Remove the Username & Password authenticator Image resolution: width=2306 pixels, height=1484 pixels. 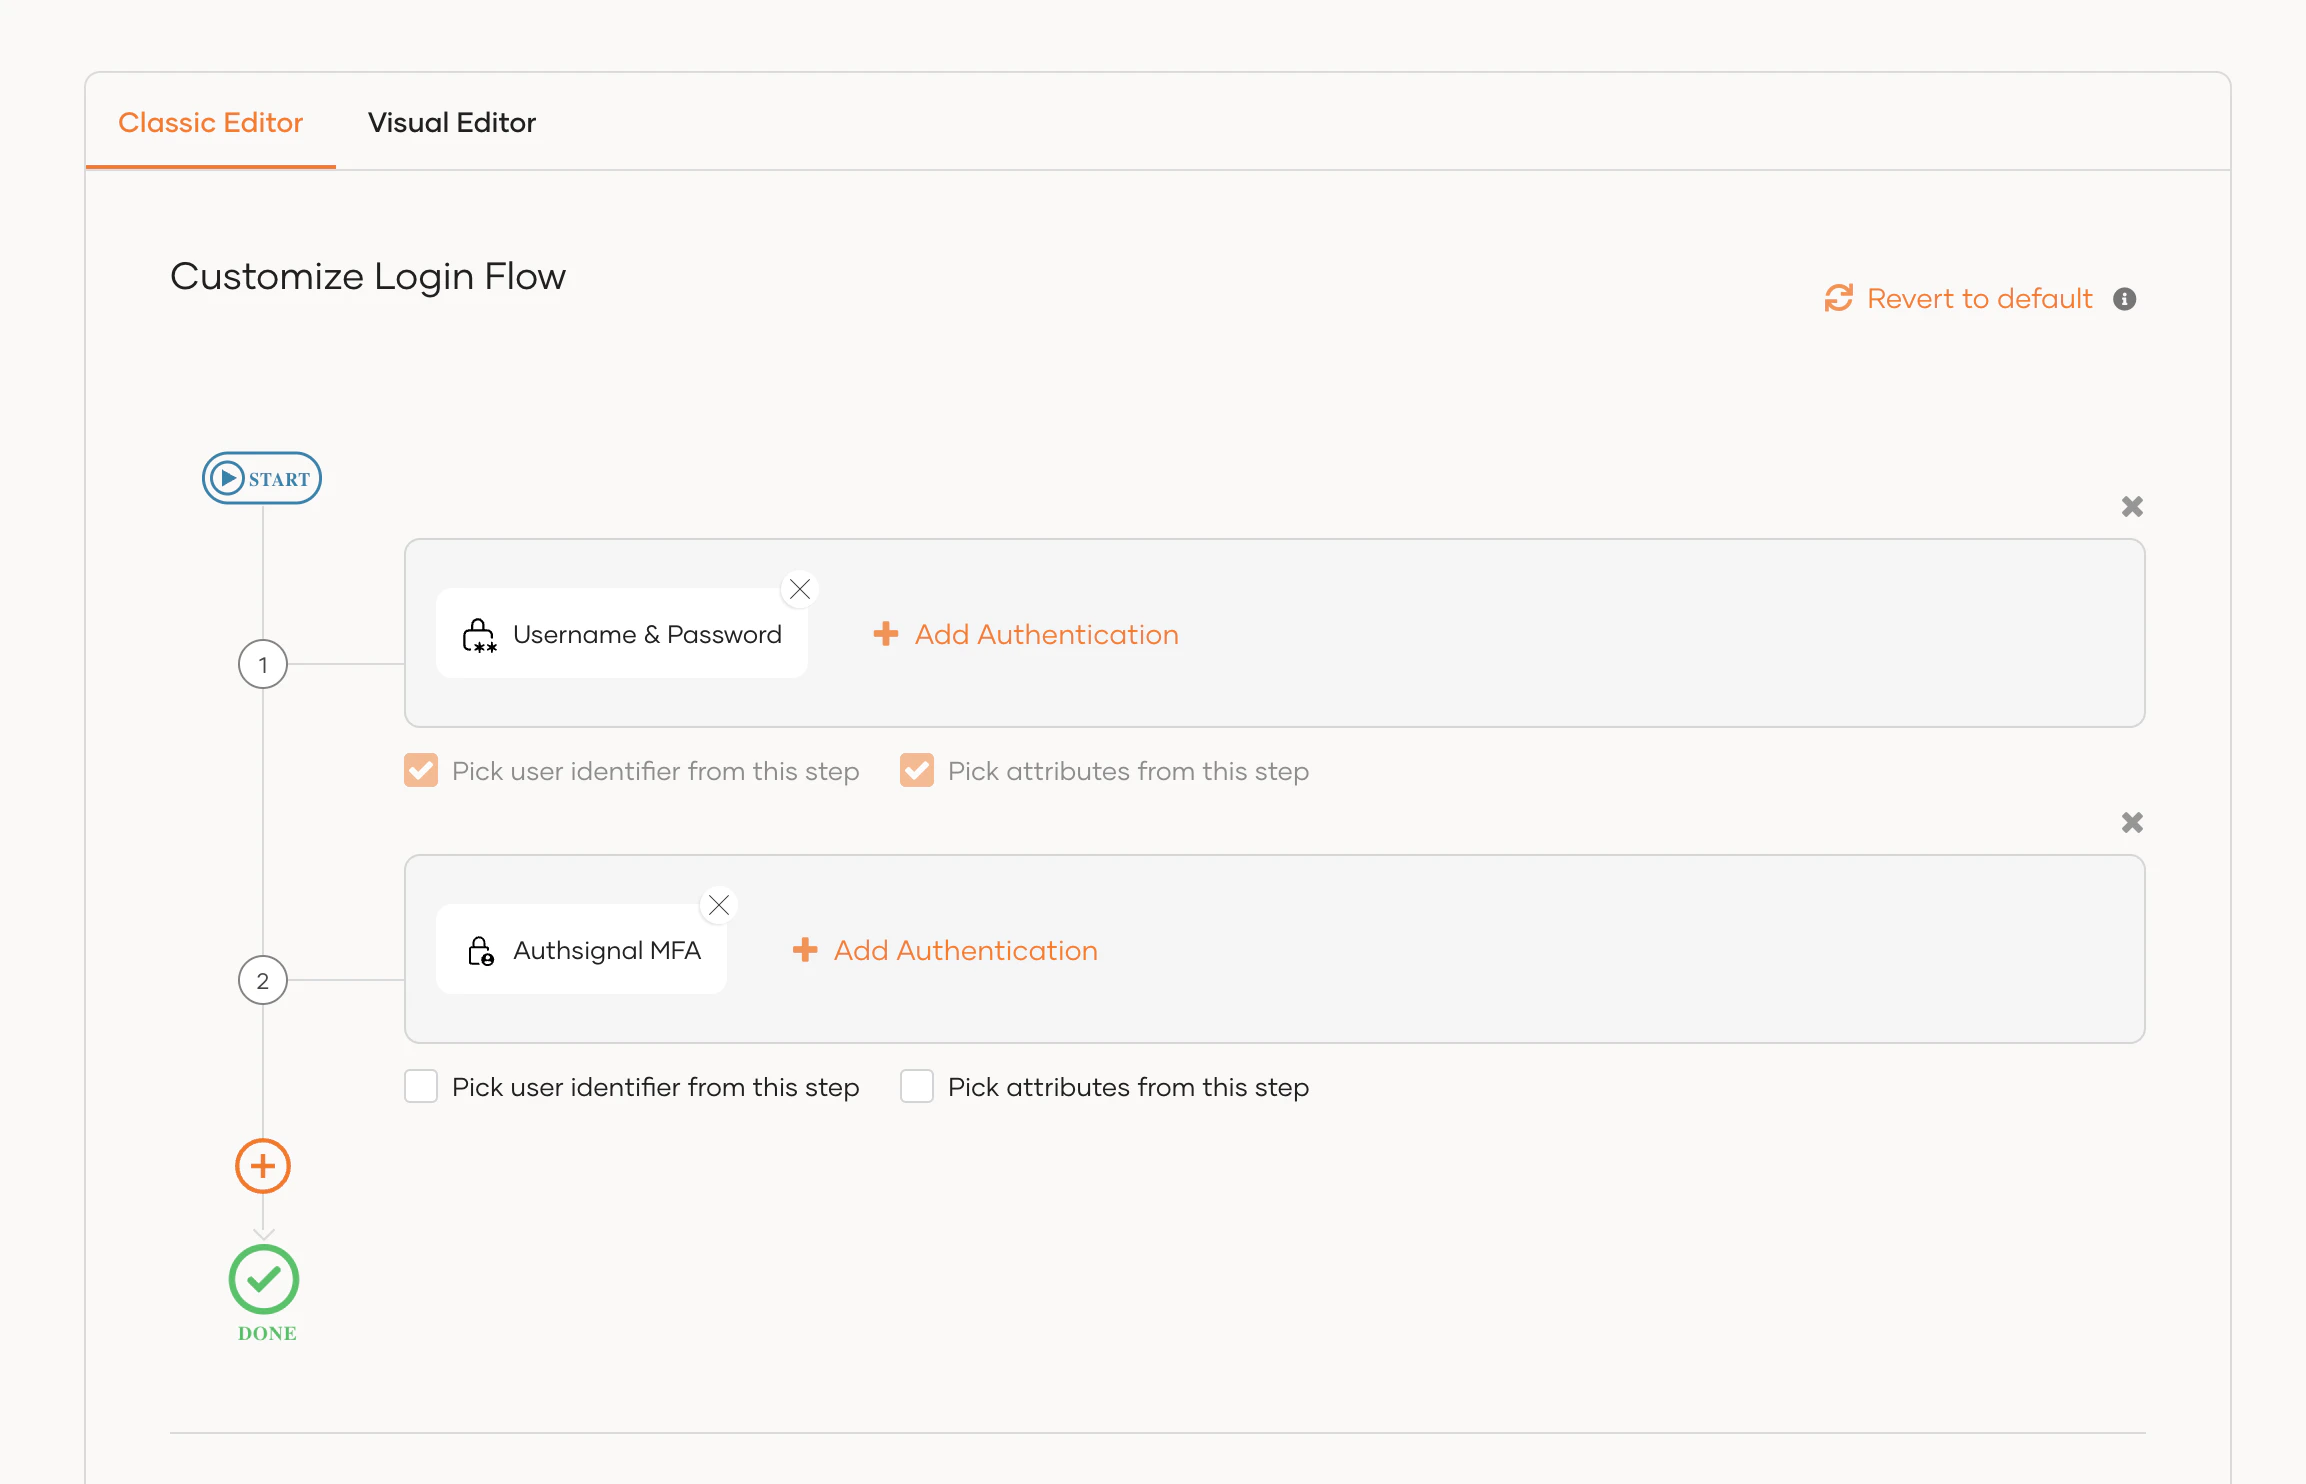(x=799, y=589)
